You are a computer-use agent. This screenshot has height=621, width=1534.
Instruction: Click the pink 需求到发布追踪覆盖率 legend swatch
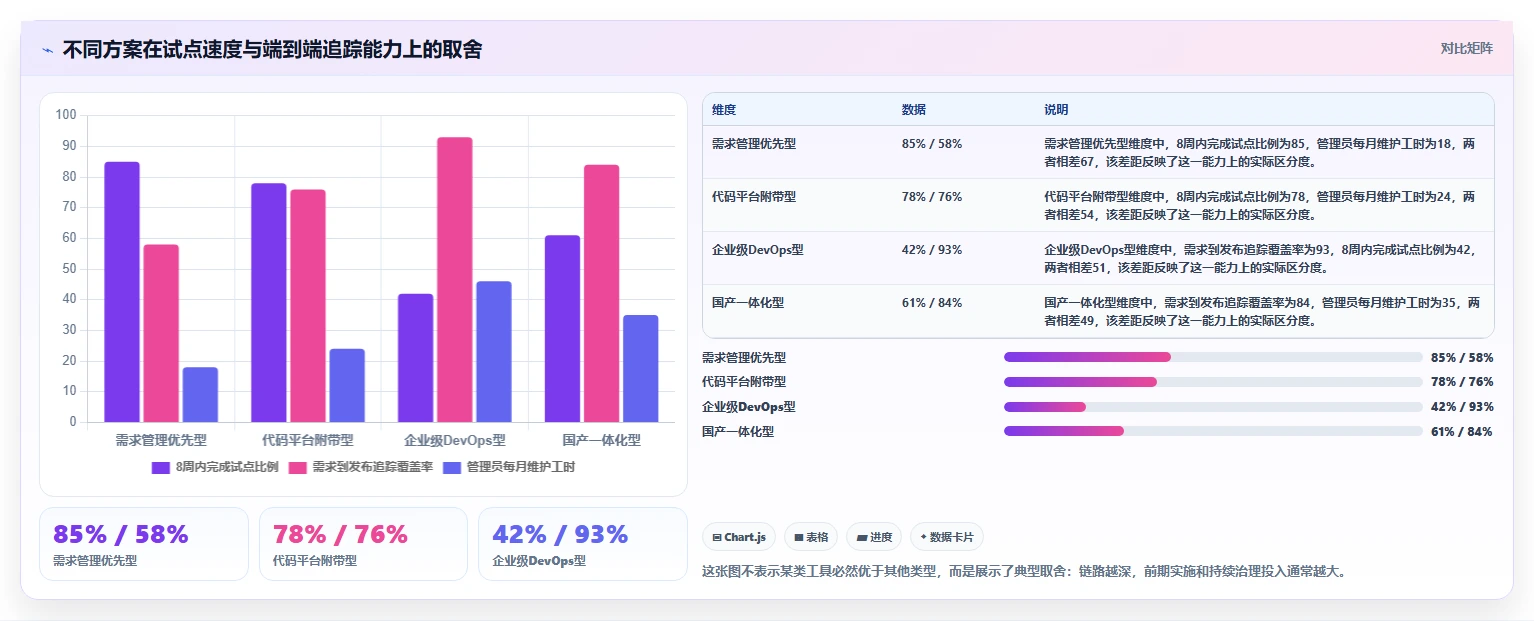pyautogui.click(x=298, y=467)
